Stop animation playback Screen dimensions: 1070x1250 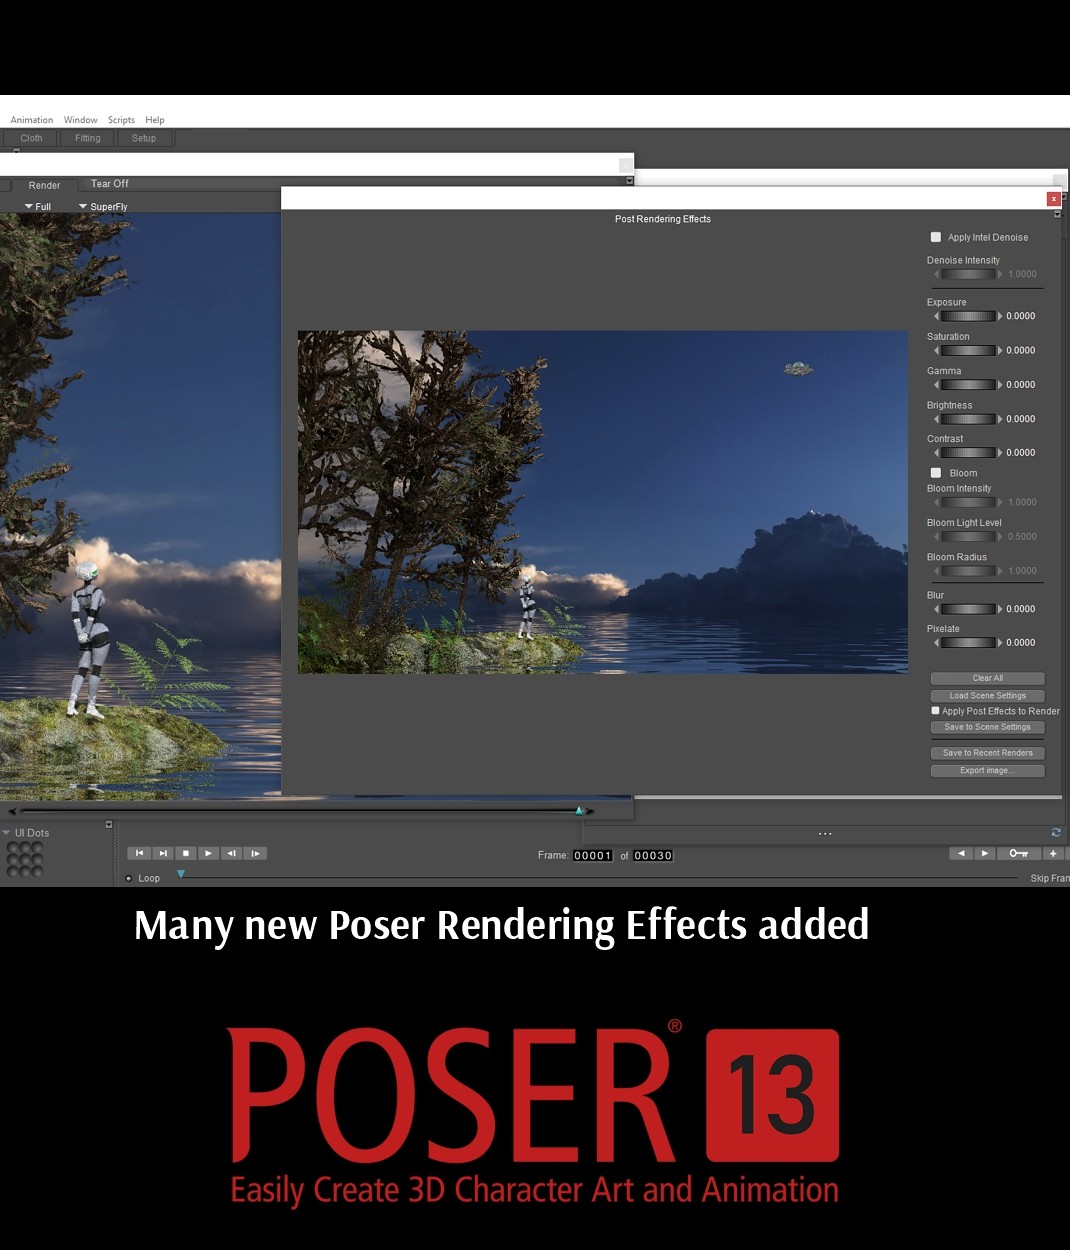[x=185, y=853]
